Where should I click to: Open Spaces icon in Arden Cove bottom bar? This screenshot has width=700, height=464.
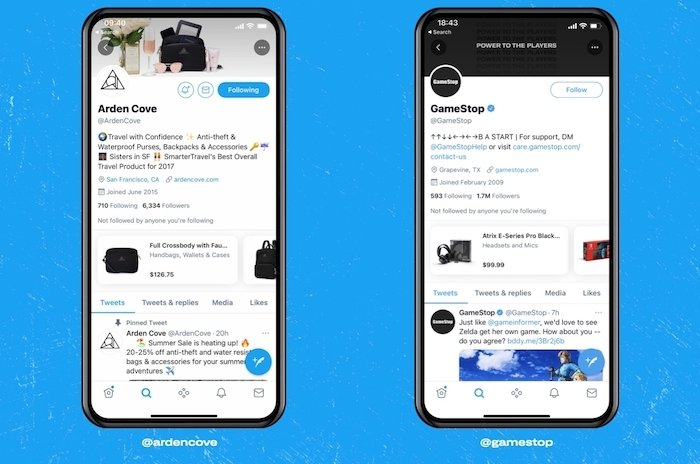(x=183, y=393)
